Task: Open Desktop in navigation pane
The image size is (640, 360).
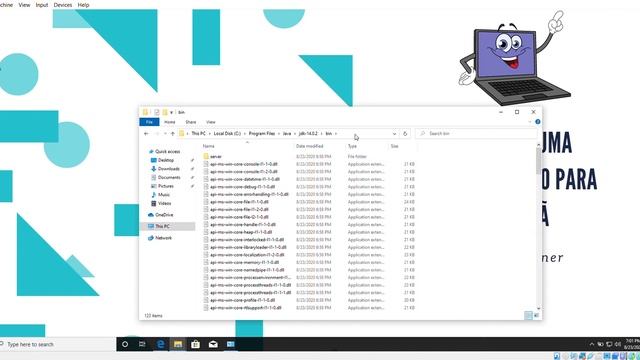Action: point(166,160)
